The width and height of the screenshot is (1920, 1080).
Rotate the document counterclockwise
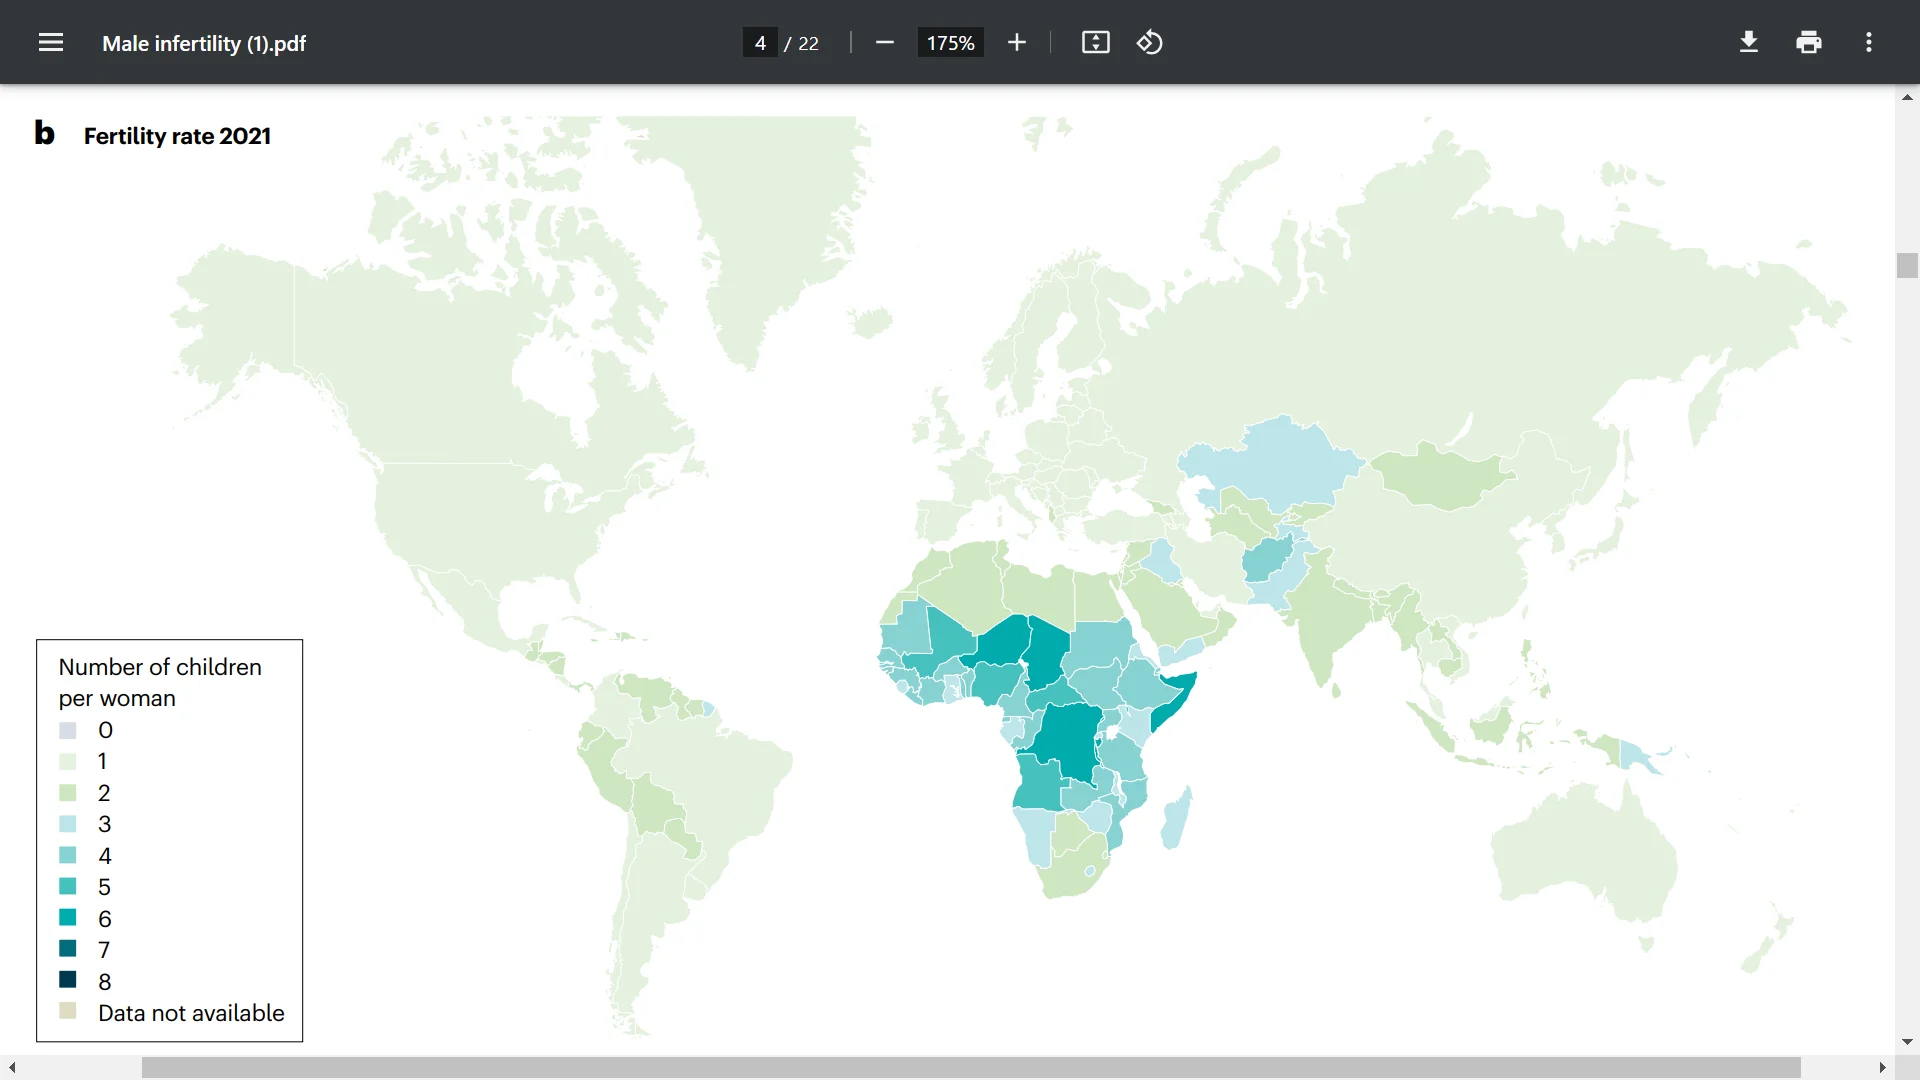pos(1150,43)
